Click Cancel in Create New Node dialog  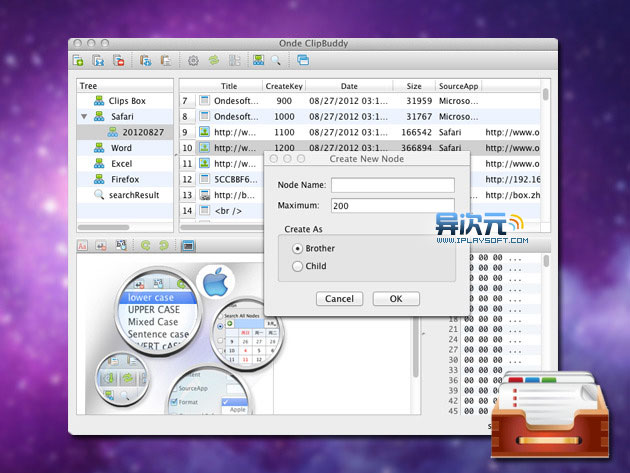(x=340, y=299)
